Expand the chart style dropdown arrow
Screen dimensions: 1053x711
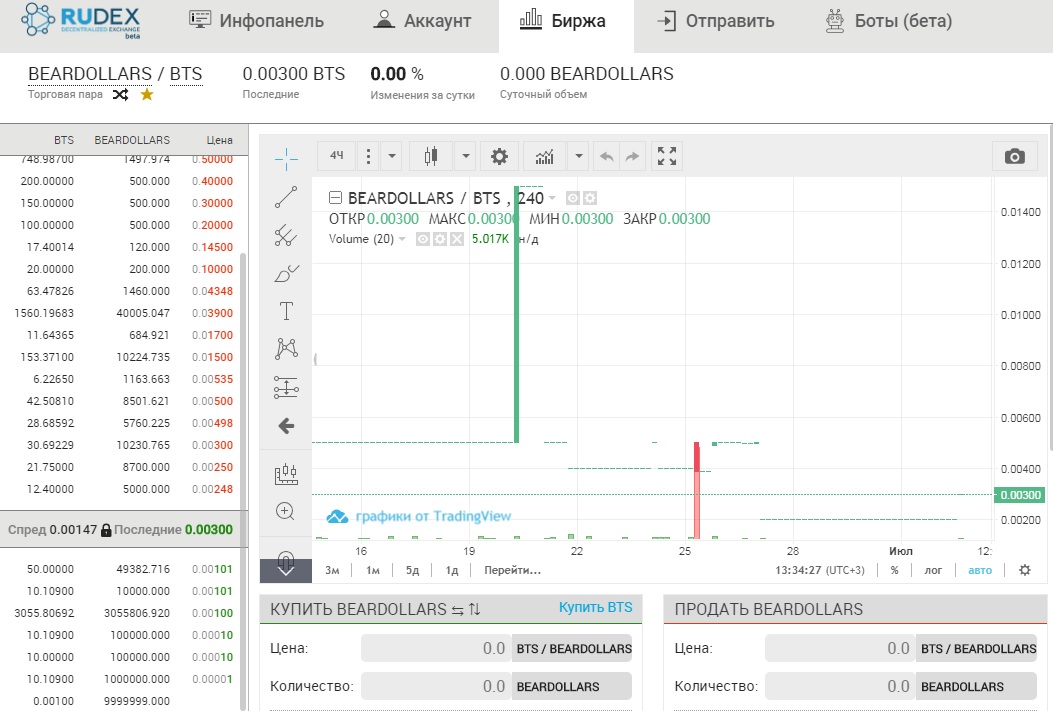[465, 157]
